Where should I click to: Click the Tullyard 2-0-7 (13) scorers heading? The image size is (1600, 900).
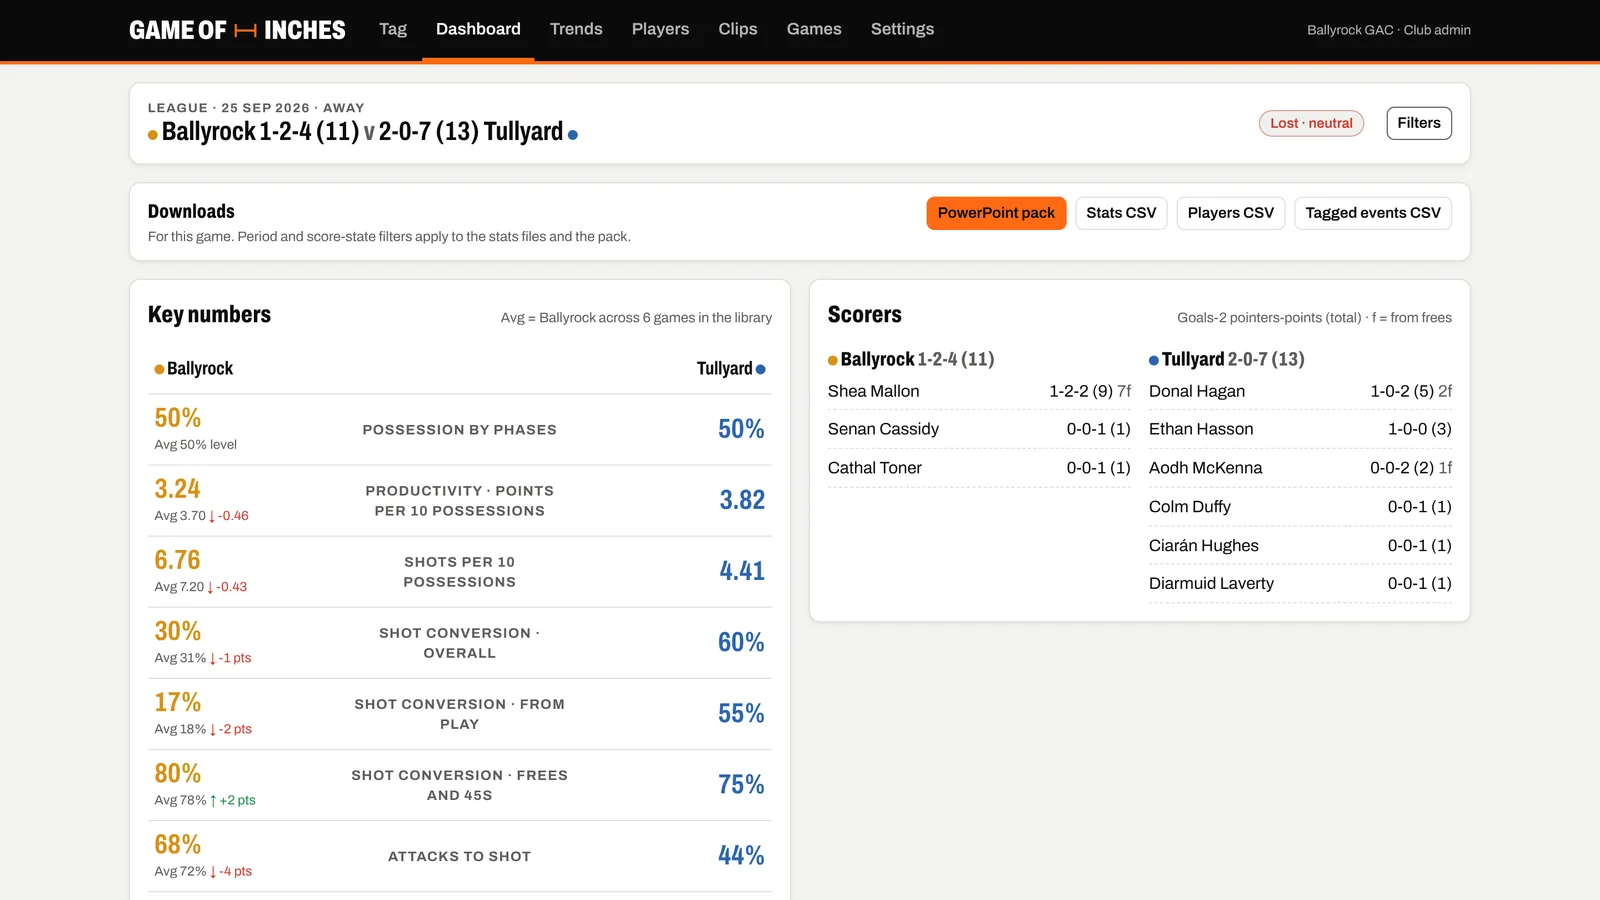point(1227,359)
